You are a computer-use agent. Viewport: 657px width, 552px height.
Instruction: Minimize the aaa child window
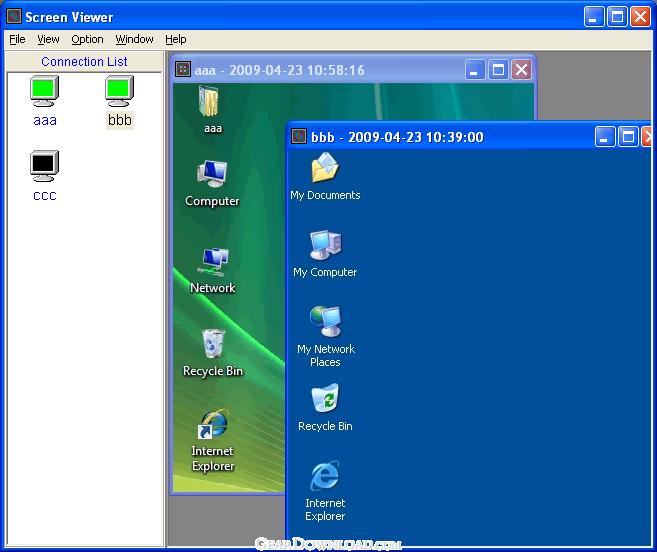[475, 70]
